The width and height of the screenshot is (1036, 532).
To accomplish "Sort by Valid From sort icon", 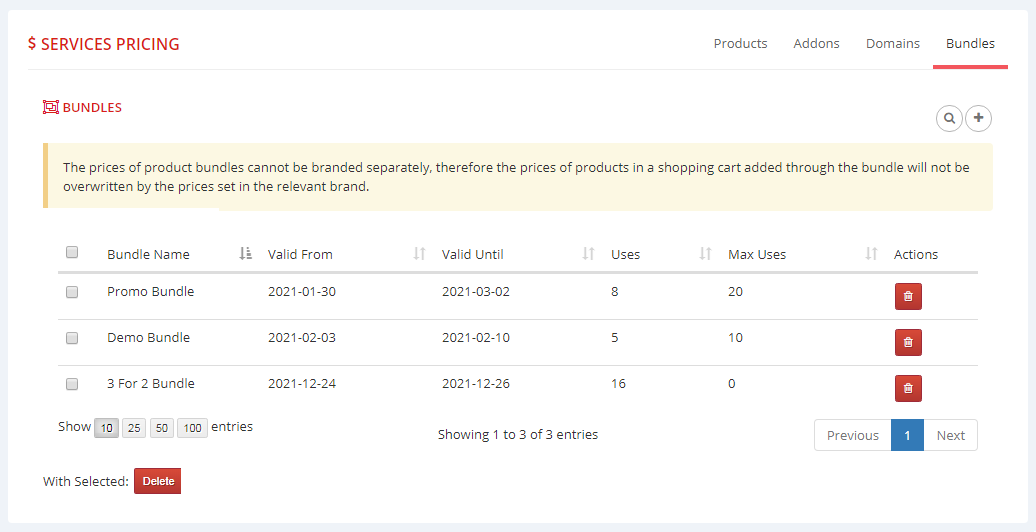I will click(420, 254).
